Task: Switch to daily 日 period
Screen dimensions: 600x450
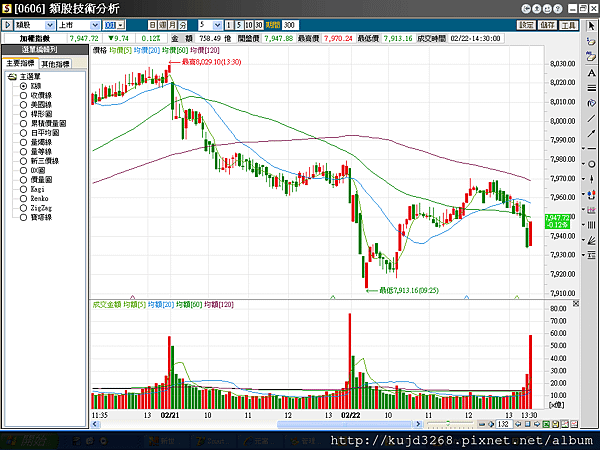Action: point(152,25)
